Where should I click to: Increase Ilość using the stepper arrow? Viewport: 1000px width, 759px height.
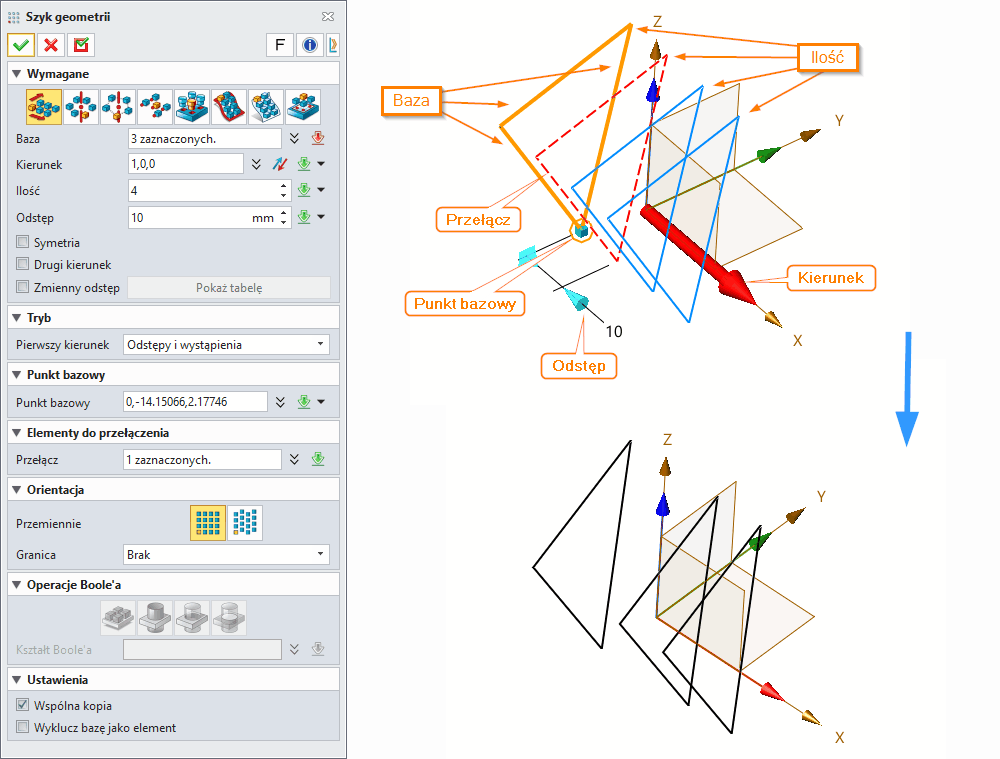[283, 186]
